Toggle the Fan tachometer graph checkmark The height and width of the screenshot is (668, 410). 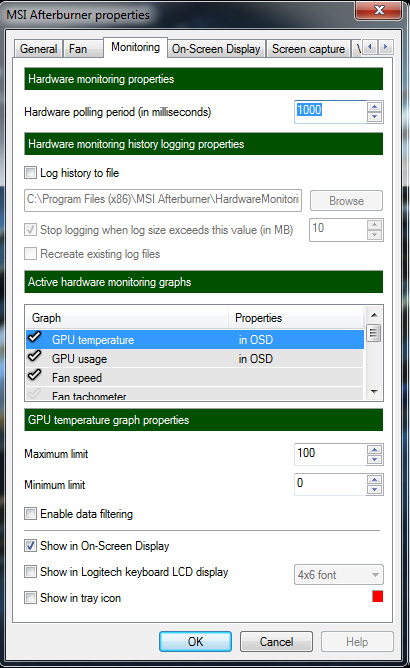[x=35, y=394]
